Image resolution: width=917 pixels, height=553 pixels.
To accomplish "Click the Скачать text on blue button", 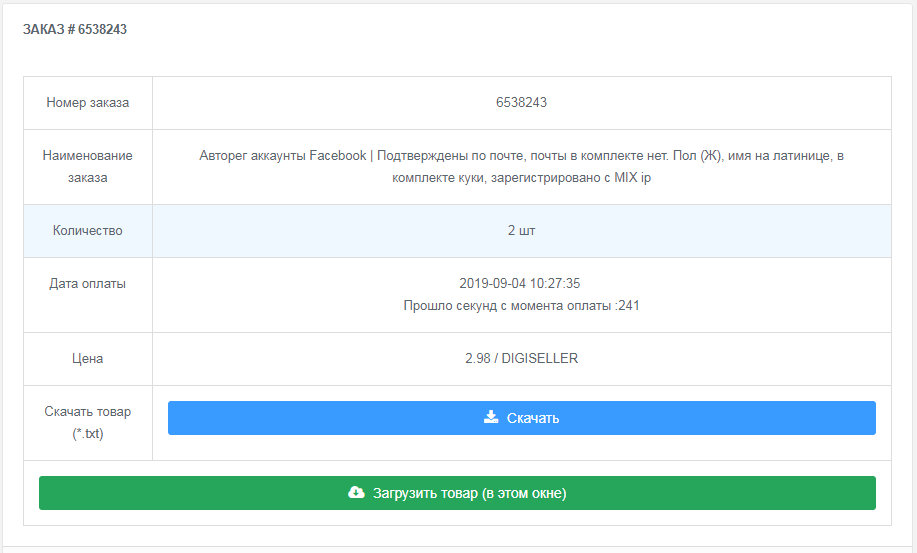I will click(x=533, y=418).
